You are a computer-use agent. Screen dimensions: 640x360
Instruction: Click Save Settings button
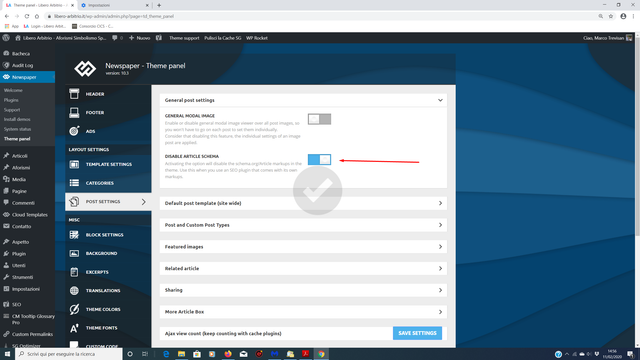(x=417, y=333)
